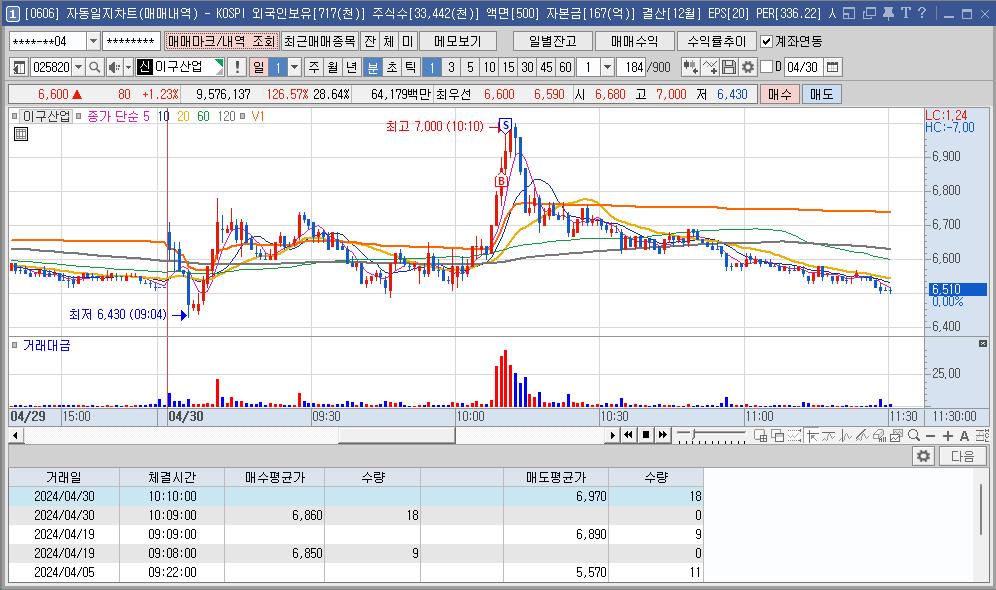This screenshot has height=590, width=996.
Task: Open the period multiplier dropdown next to 일
Action: point(294,67)
